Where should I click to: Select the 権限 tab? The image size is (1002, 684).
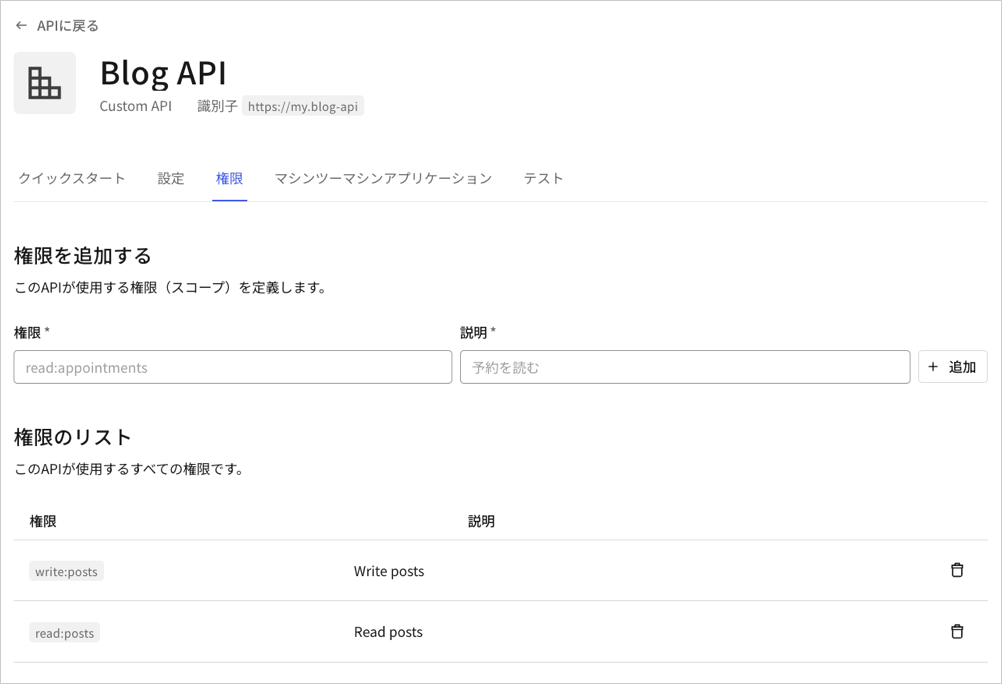click(x=229, y=178)
